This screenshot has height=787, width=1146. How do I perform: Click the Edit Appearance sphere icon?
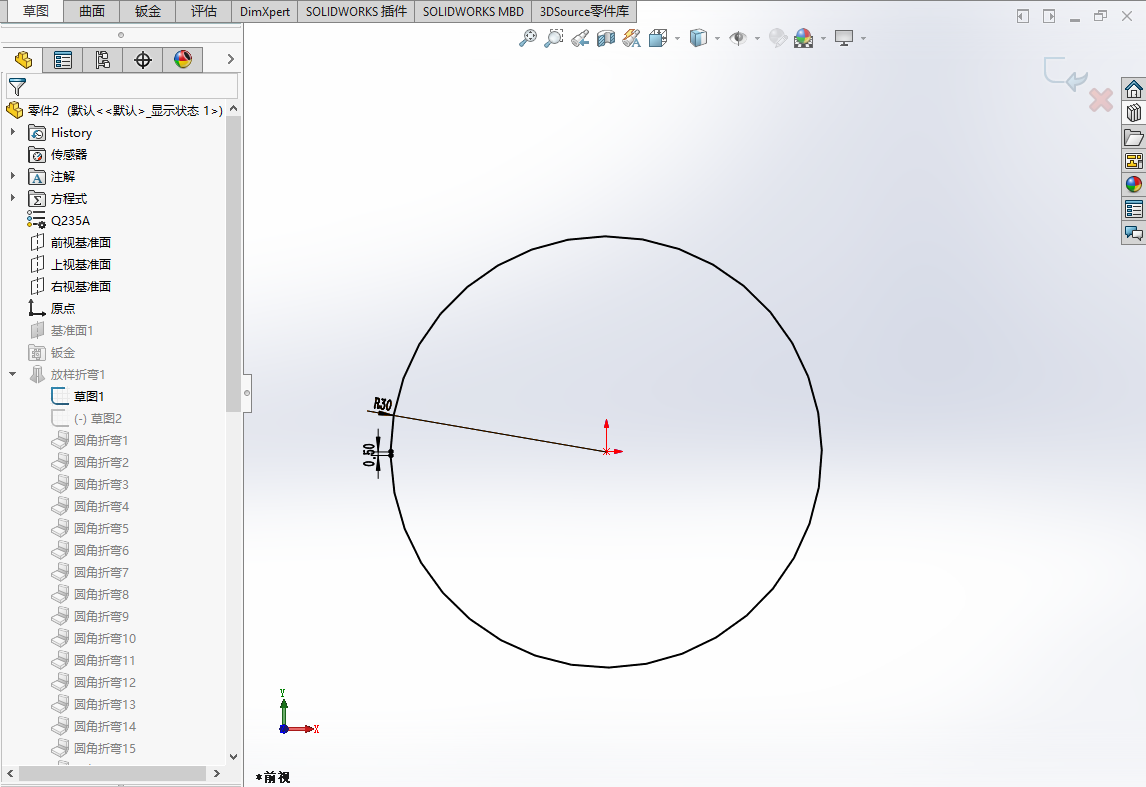(x=778, y=38)
